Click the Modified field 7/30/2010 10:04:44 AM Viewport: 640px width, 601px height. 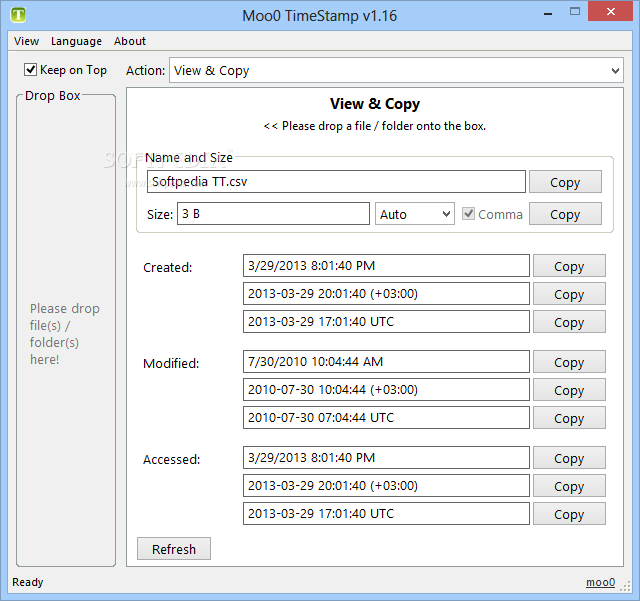point(386,362)
